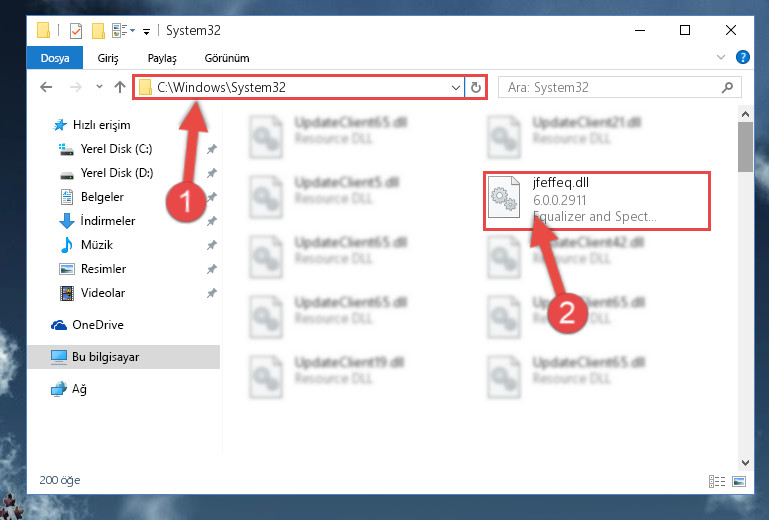Unpin Videolar from quick access
769x520 pixels.
(211, 293)
